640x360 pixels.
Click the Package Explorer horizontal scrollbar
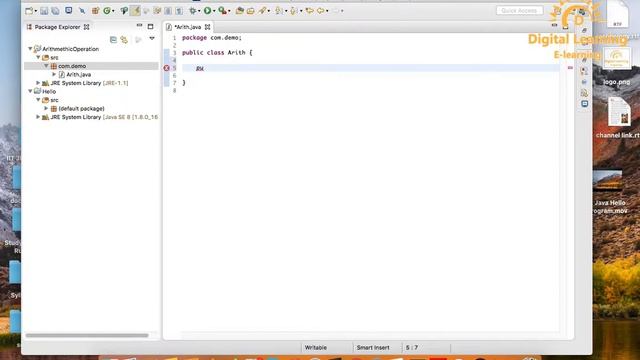point(87,336)
